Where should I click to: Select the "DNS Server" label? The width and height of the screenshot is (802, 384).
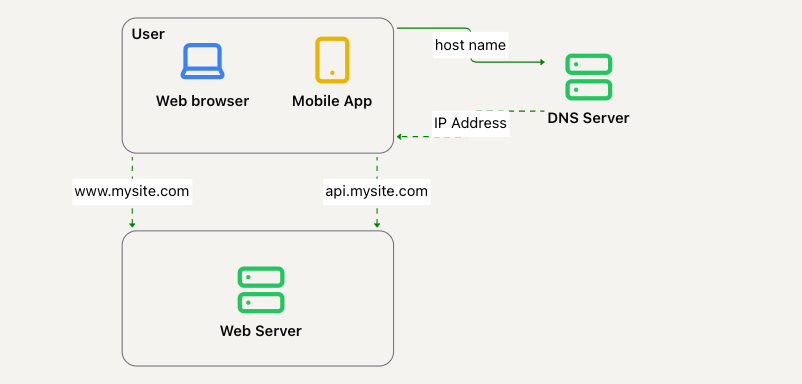tap(588, 118)
